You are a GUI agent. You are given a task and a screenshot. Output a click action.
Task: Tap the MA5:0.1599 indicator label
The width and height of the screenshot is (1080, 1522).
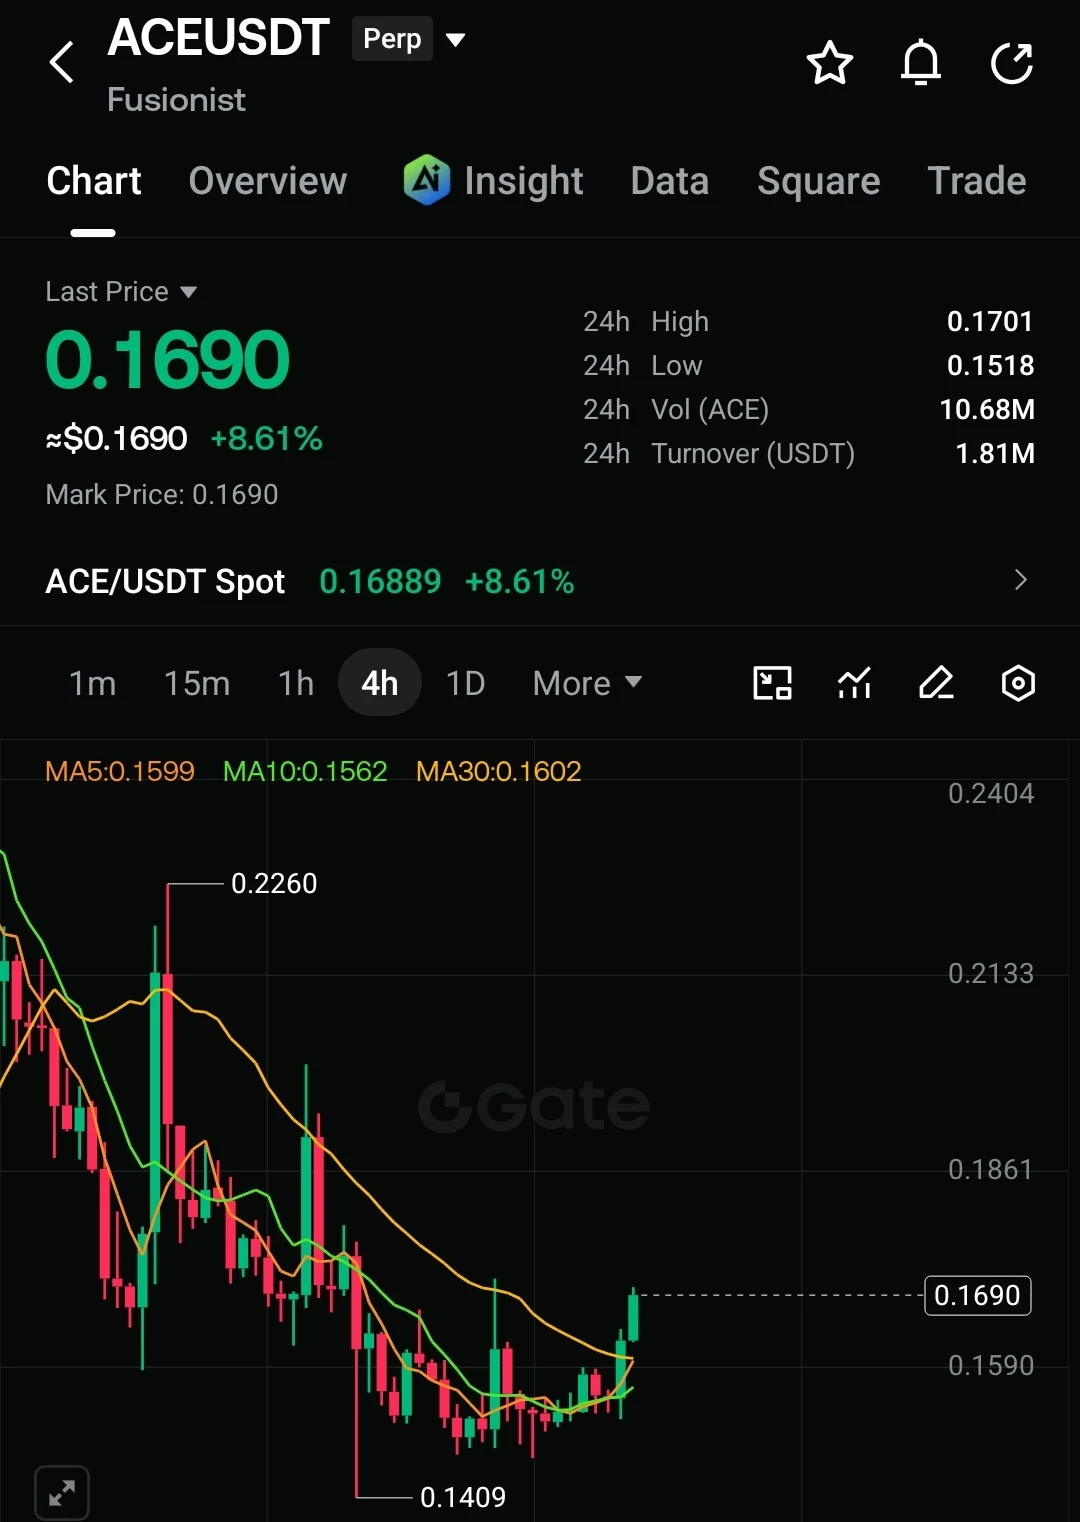pos(120,771)
